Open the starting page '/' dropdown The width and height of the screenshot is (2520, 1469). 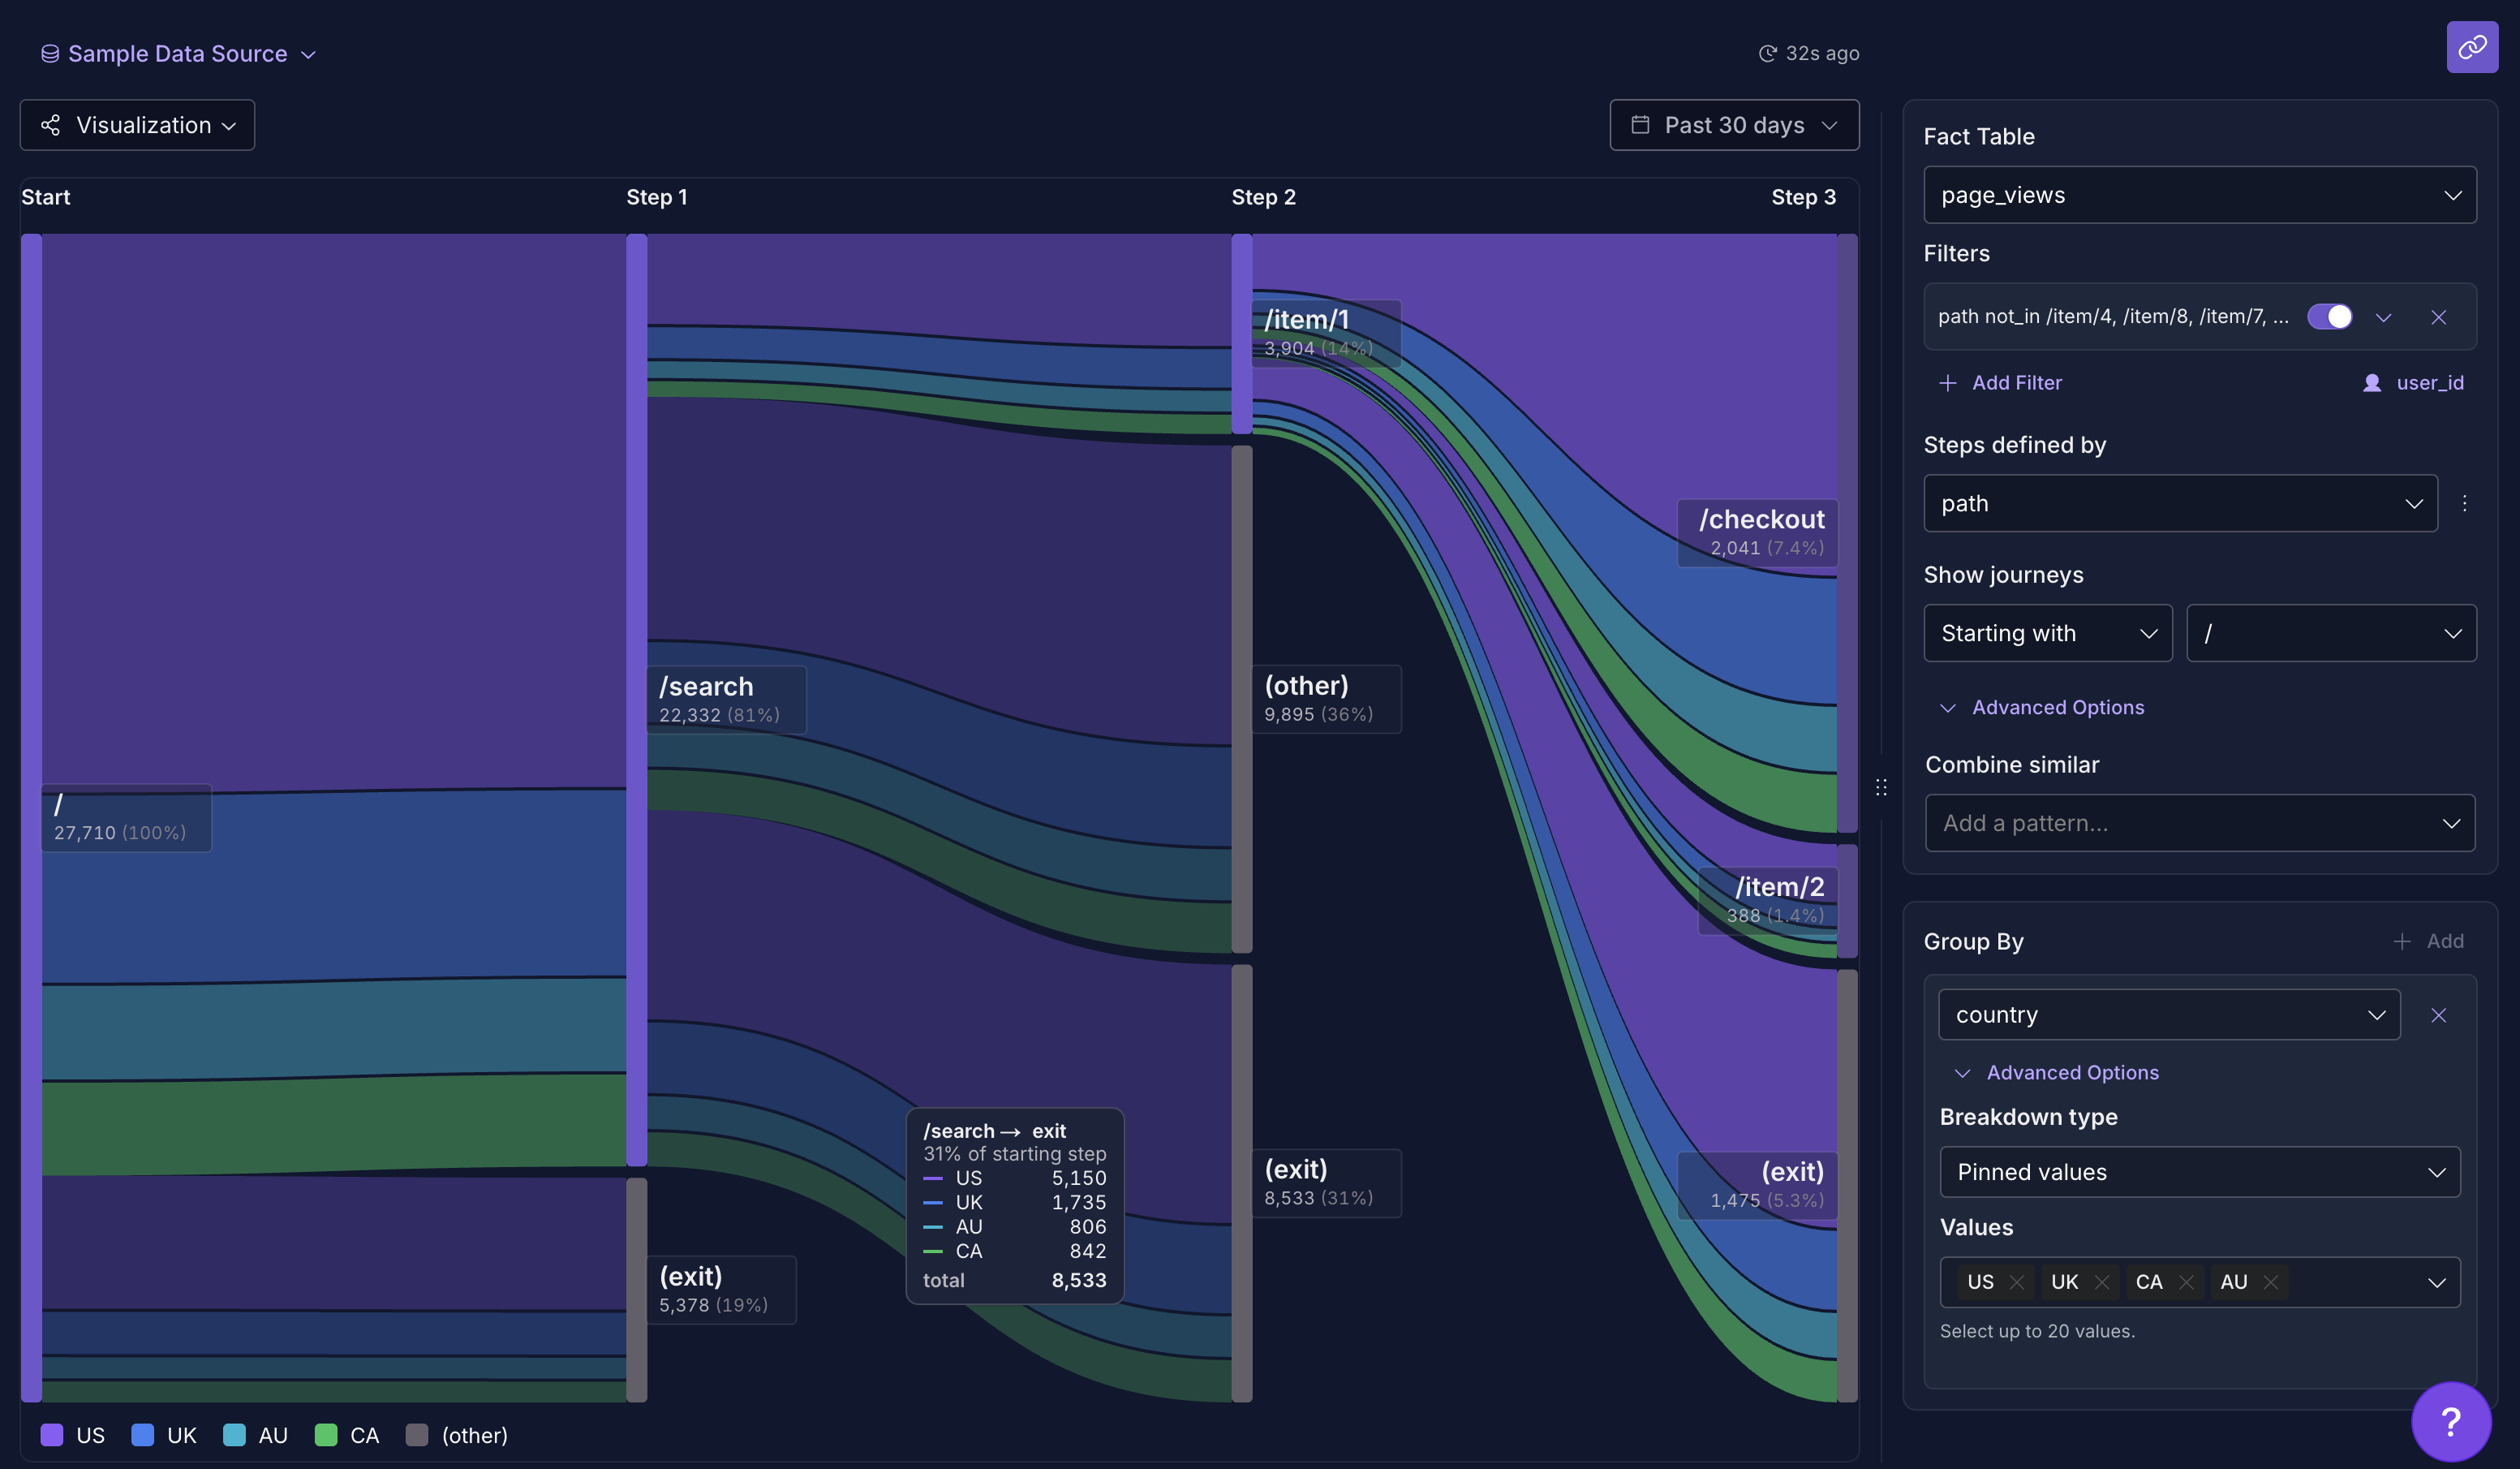point(2330,633)
